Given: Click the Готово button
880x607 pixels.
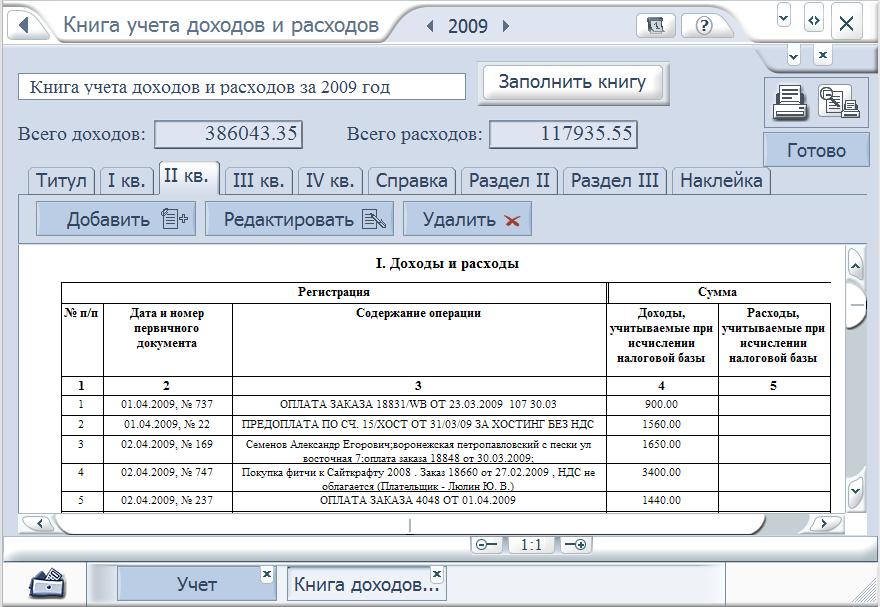Looking at the screenshot, I should click(816, 150).
